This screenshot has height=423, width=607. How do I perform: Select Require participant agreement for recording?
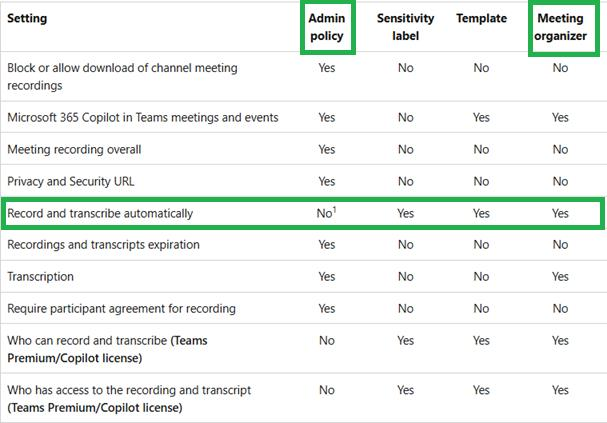(x=121, y=308)
